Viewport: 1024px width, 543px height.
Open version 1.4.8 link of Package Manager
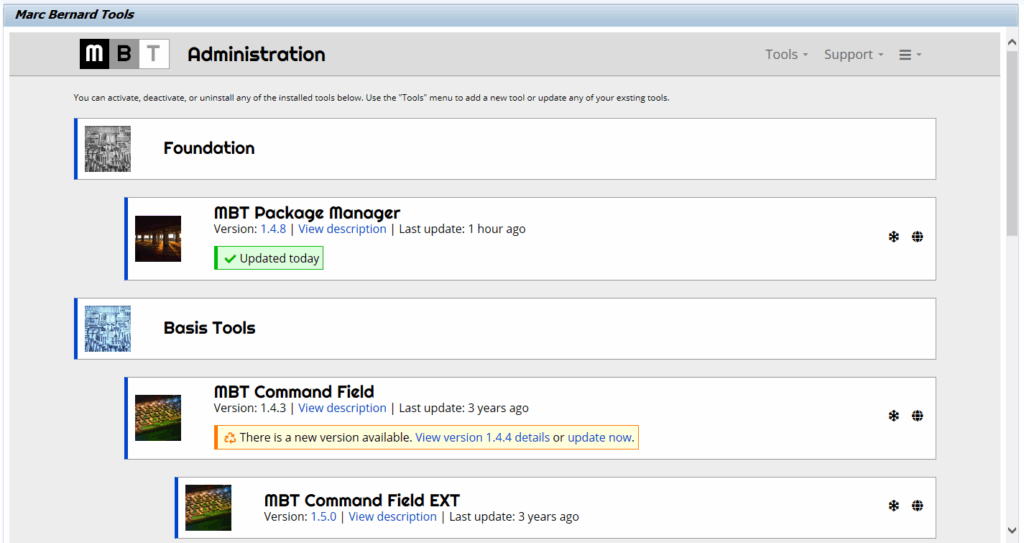point(273,229)
